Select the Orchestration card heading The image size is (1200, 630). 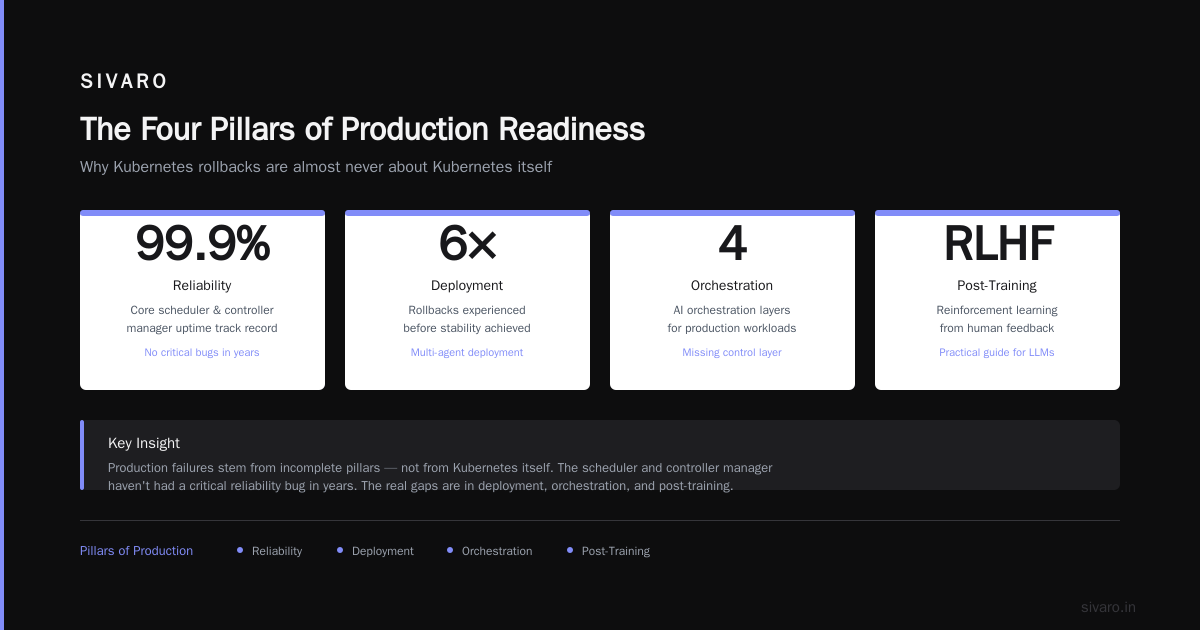tap(732, 285)
